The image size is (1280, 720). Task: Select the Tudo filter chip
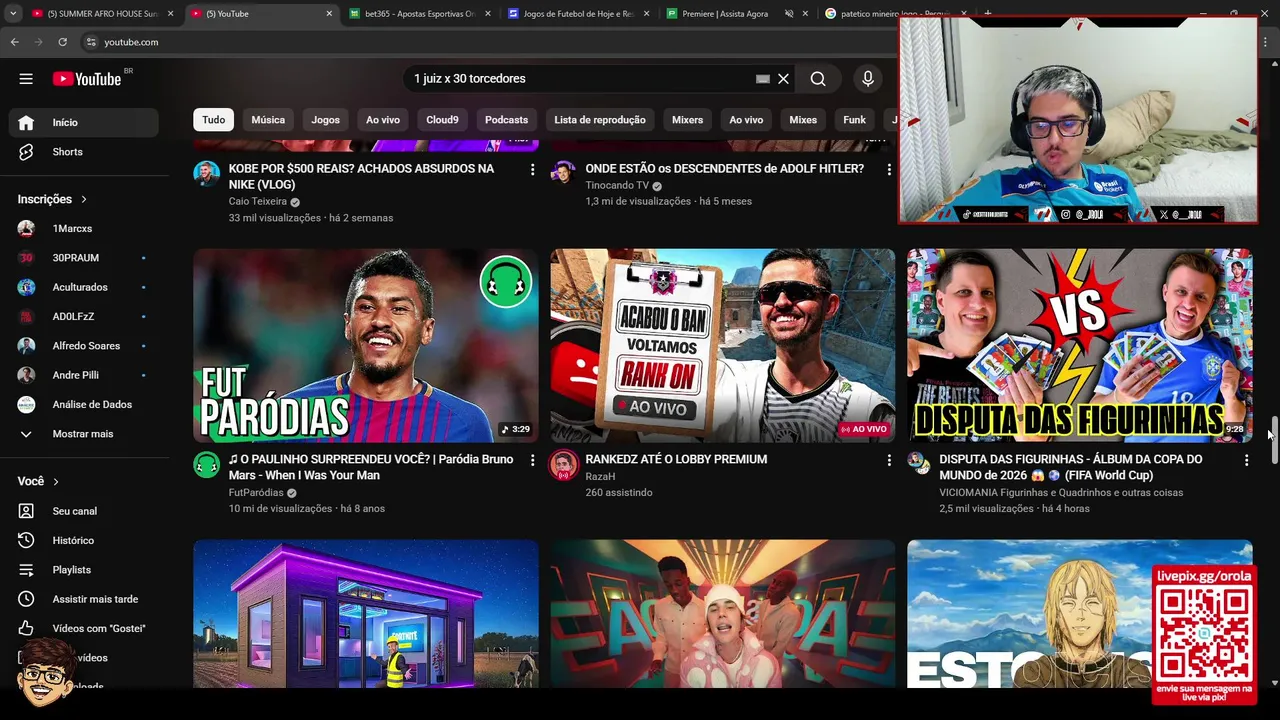pos(214,120)
